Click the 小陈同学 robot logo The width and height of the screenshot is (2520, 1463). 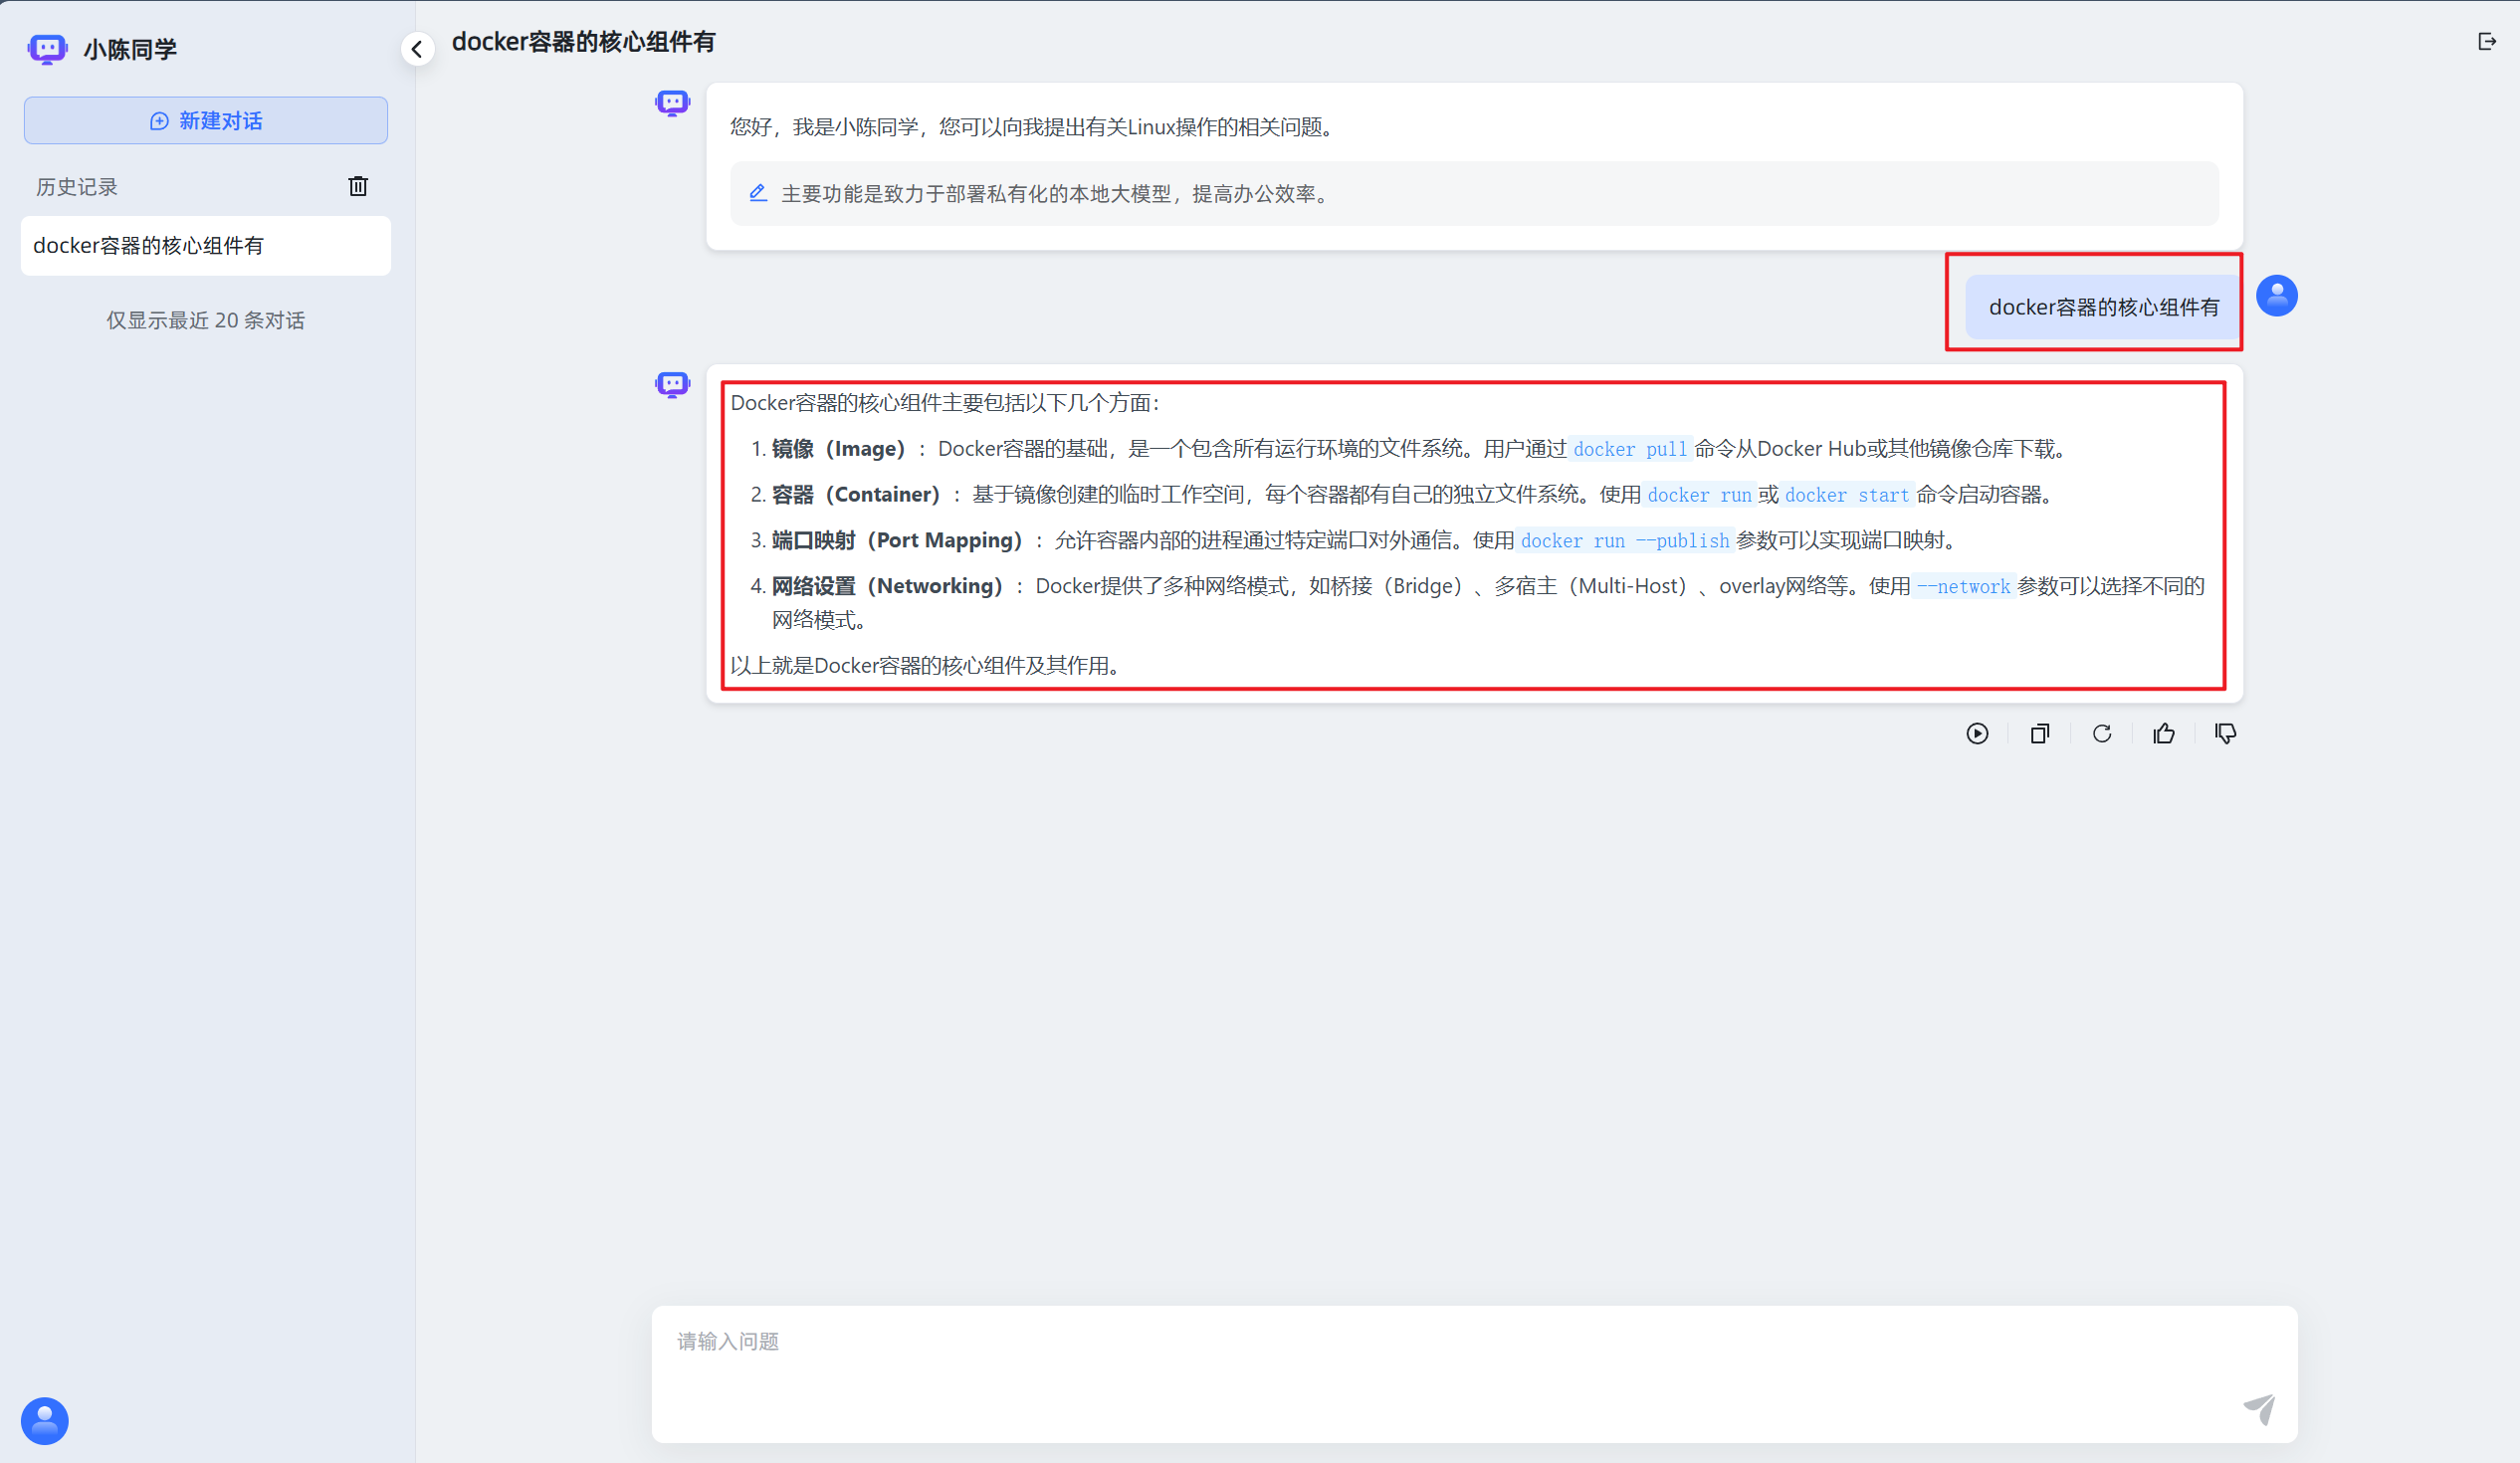point(47,49)
